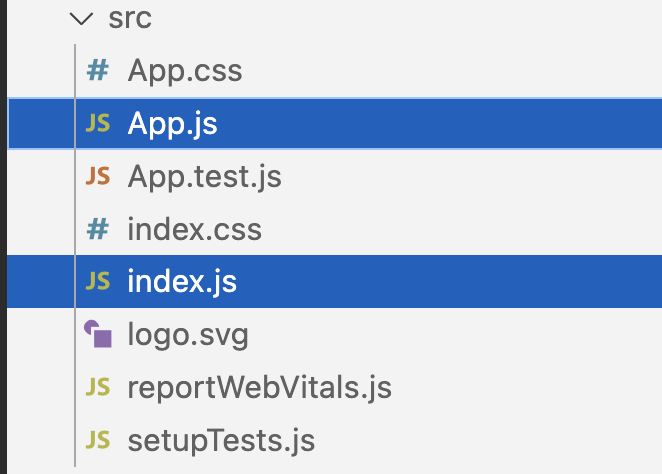Viewport: 662px width, 474px height.
Task: Click the yellow JS icon beside App.js
Action: tap(97, 124)
